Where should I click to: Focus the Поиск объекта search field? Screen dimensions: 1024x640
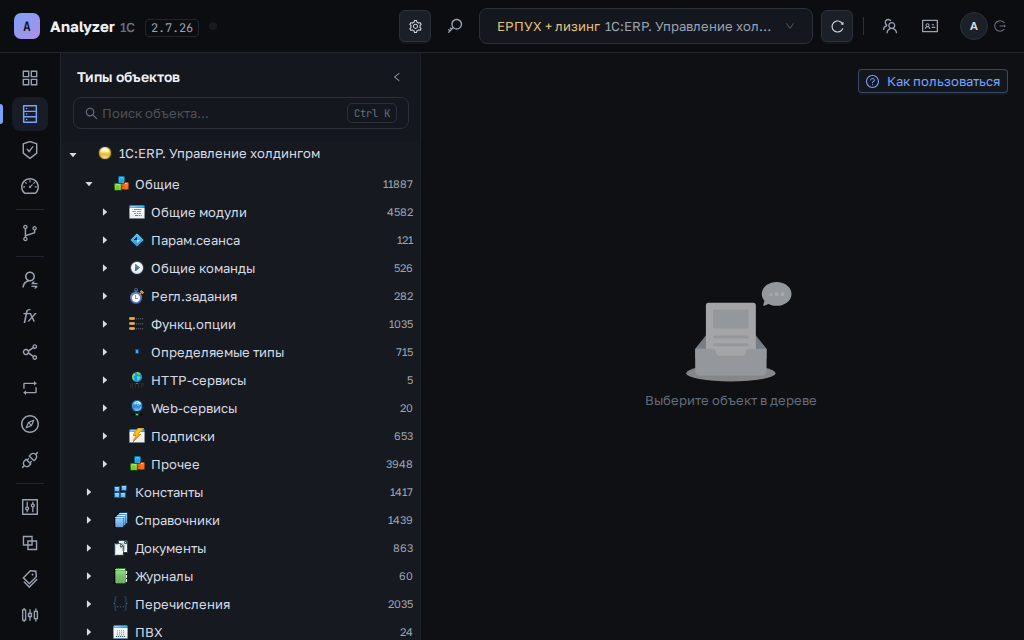click(241, 113)
